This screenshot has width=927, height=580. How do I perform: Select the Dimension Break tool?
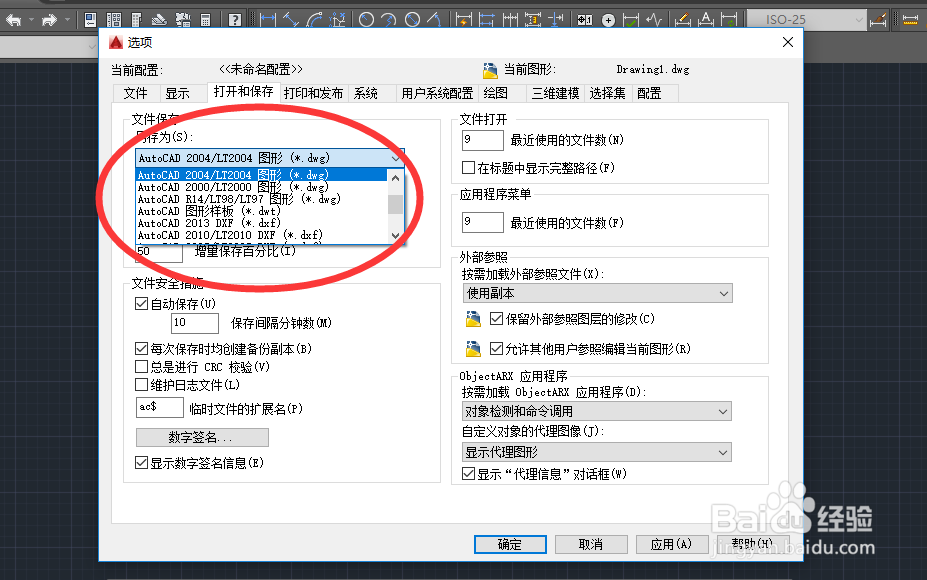pyautogui.click(x=555, y=20)
